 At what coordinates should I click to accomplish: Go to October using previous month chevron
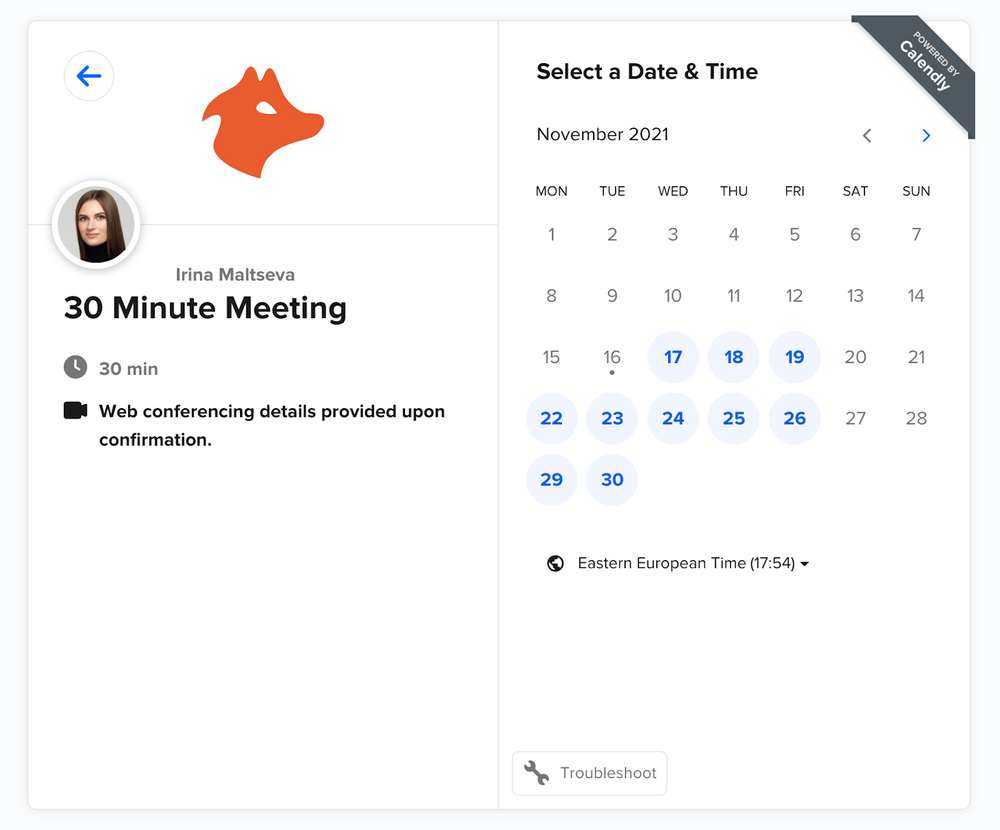[x=866, y=135]
